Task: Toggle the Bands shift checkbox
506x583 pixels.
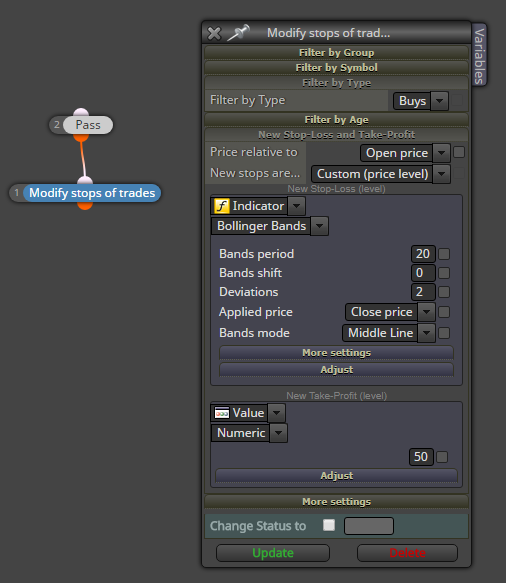Action: [x=444, y=273]
